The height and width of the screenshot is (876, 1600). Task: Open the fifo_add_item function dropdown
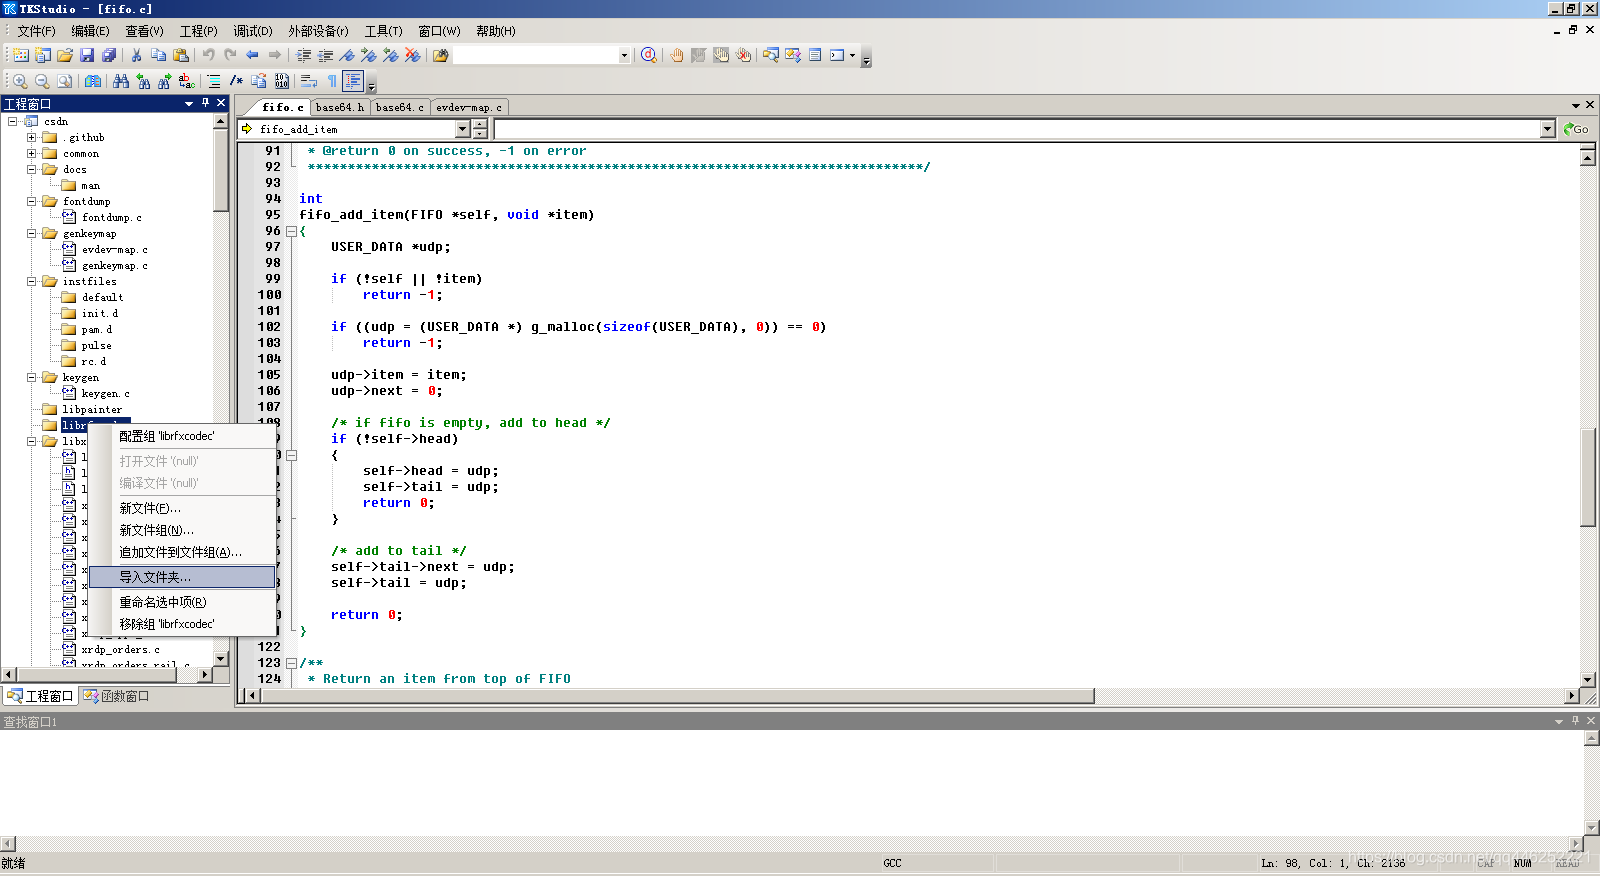pyautogui.click(x=462, y=129)
